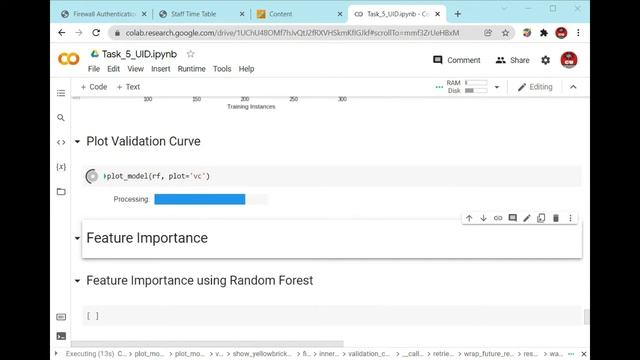The height and width of the screenshot is (360, 640).
Task: Open the View menu
Action: (x=136, y=69)
